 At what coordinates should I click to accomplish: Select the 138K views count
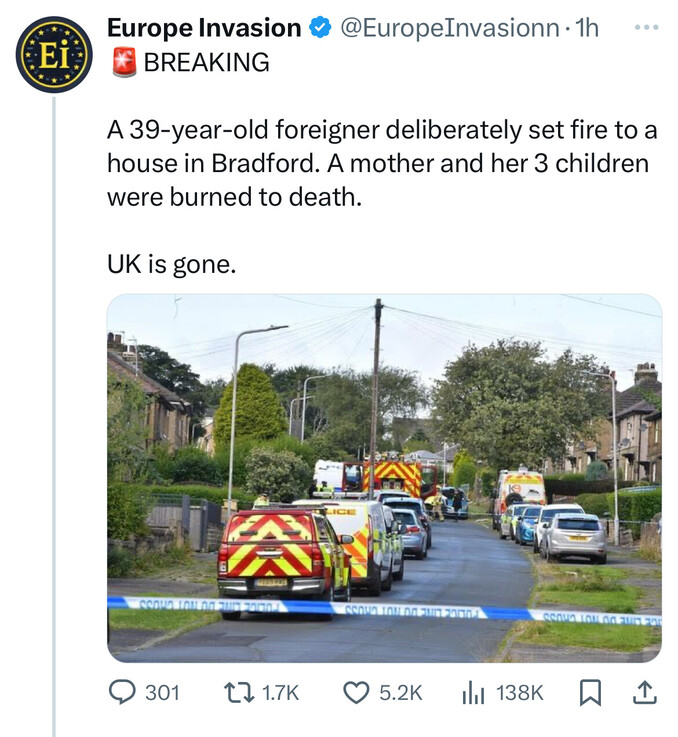coord(520,693)
